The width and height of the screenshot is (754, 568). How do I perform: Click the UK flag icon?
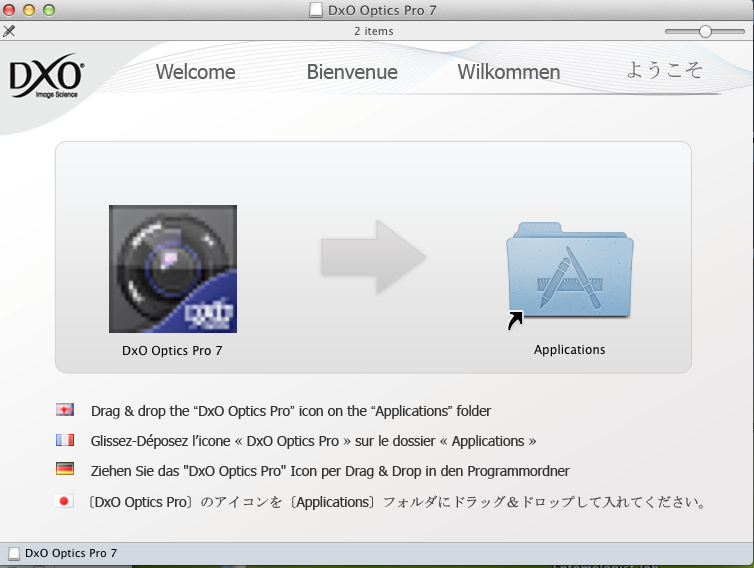(x=64, y=410)
